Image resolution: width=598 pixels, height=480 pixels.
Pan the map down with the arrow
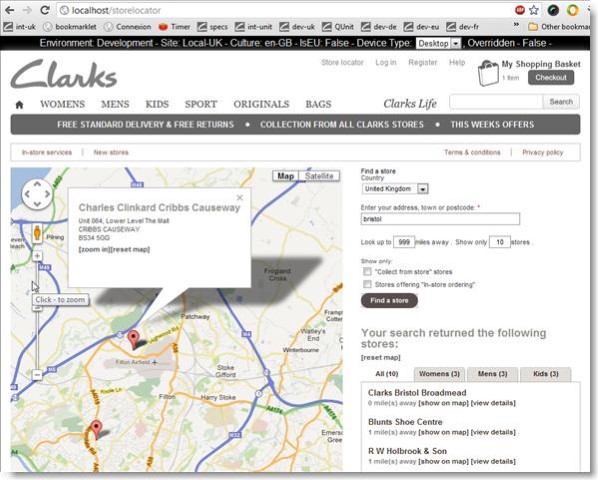[37, 204]
